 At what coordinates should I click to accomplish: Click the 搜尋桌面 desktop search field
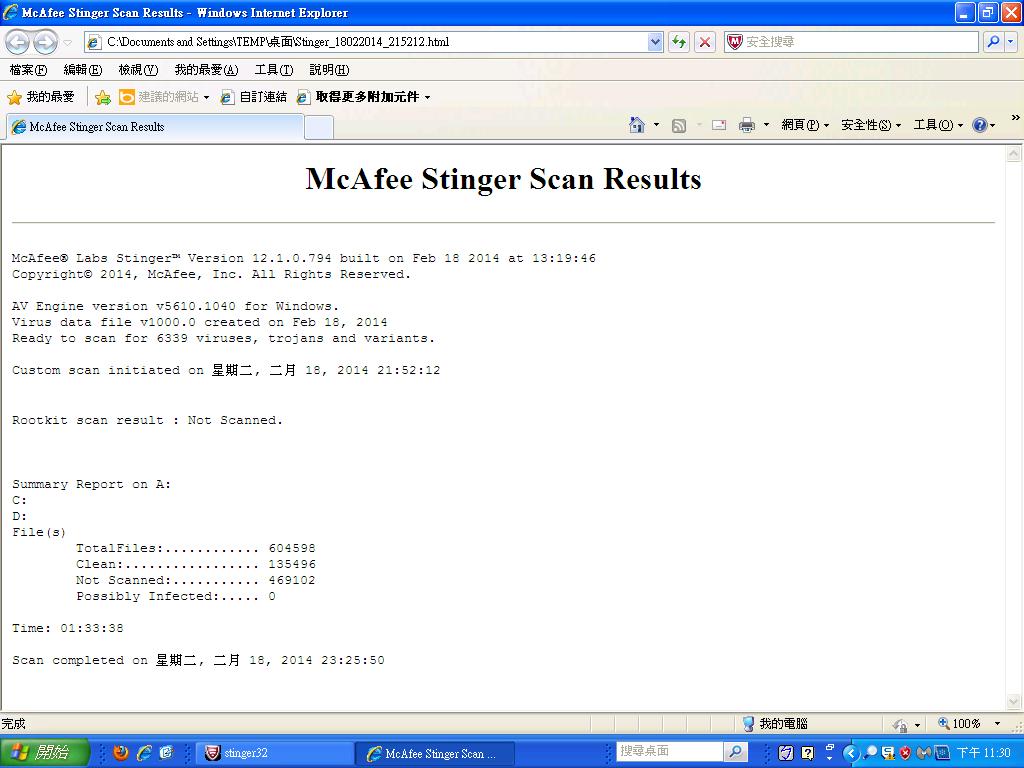click(669, 752)
